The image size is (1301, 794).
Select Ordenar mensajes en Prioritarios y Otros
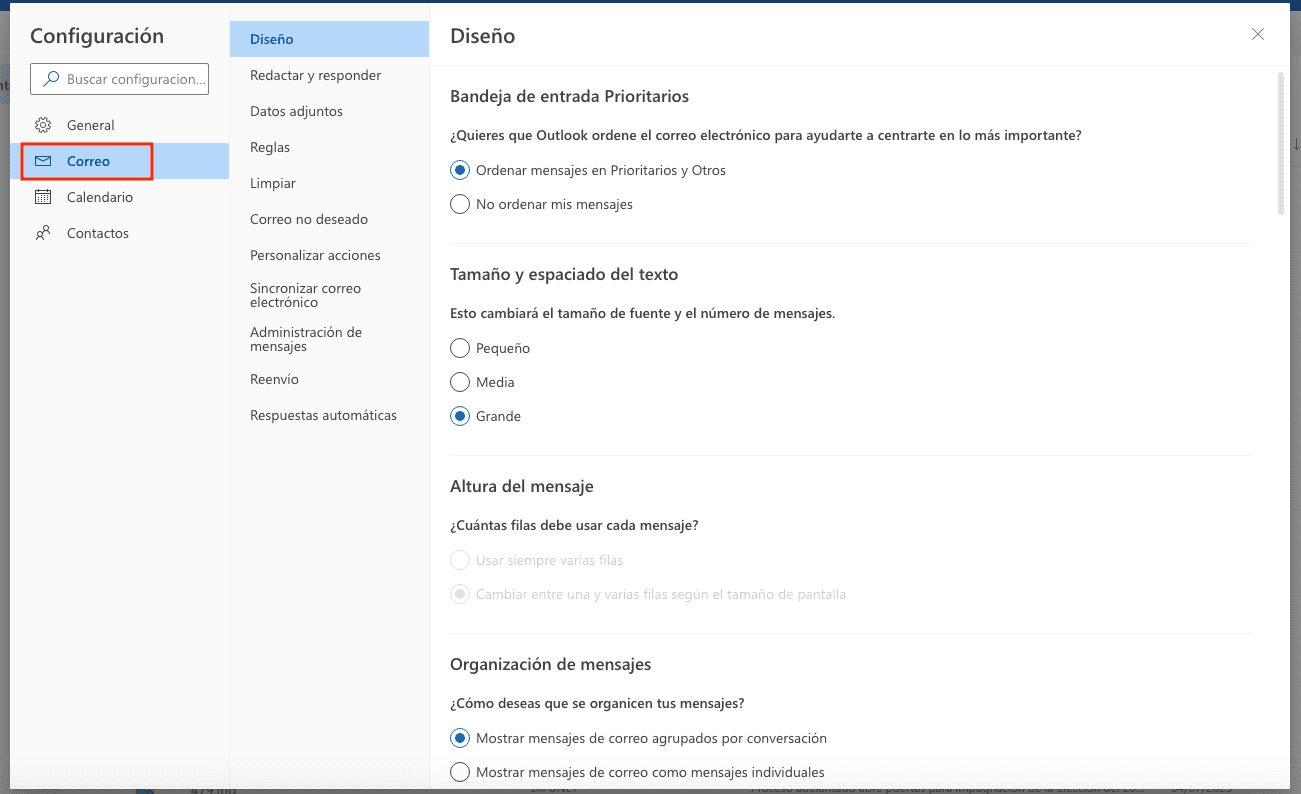point(459,170)
